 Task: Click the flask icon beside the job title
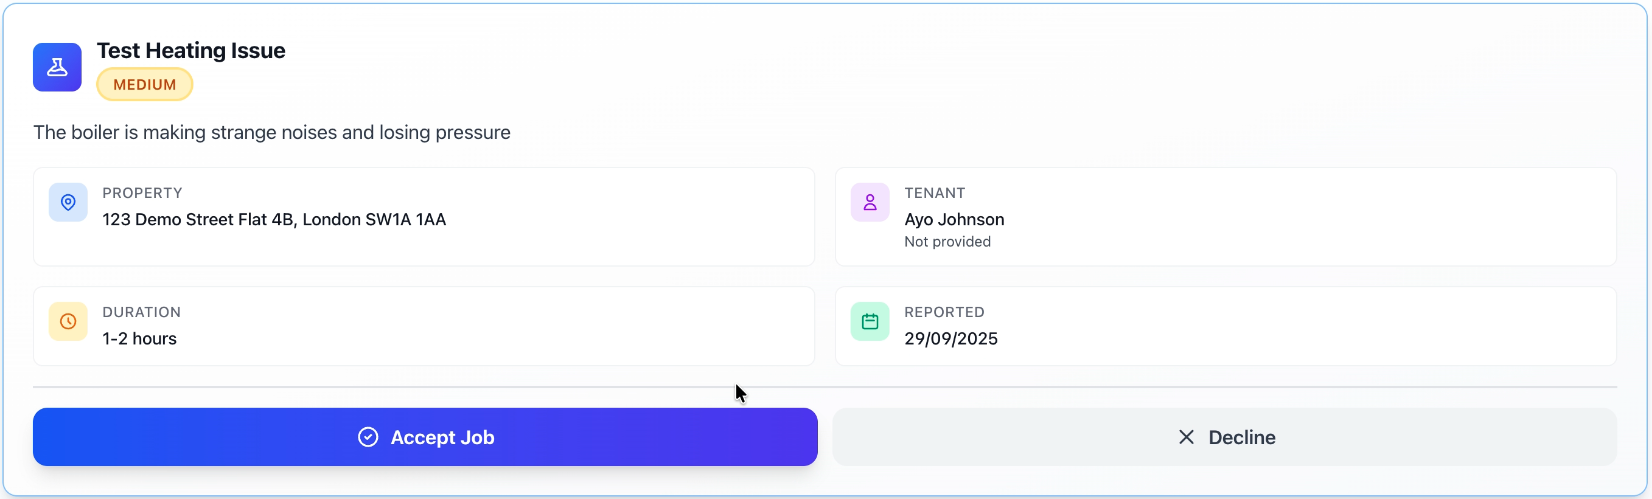click(x=57, y=67)
